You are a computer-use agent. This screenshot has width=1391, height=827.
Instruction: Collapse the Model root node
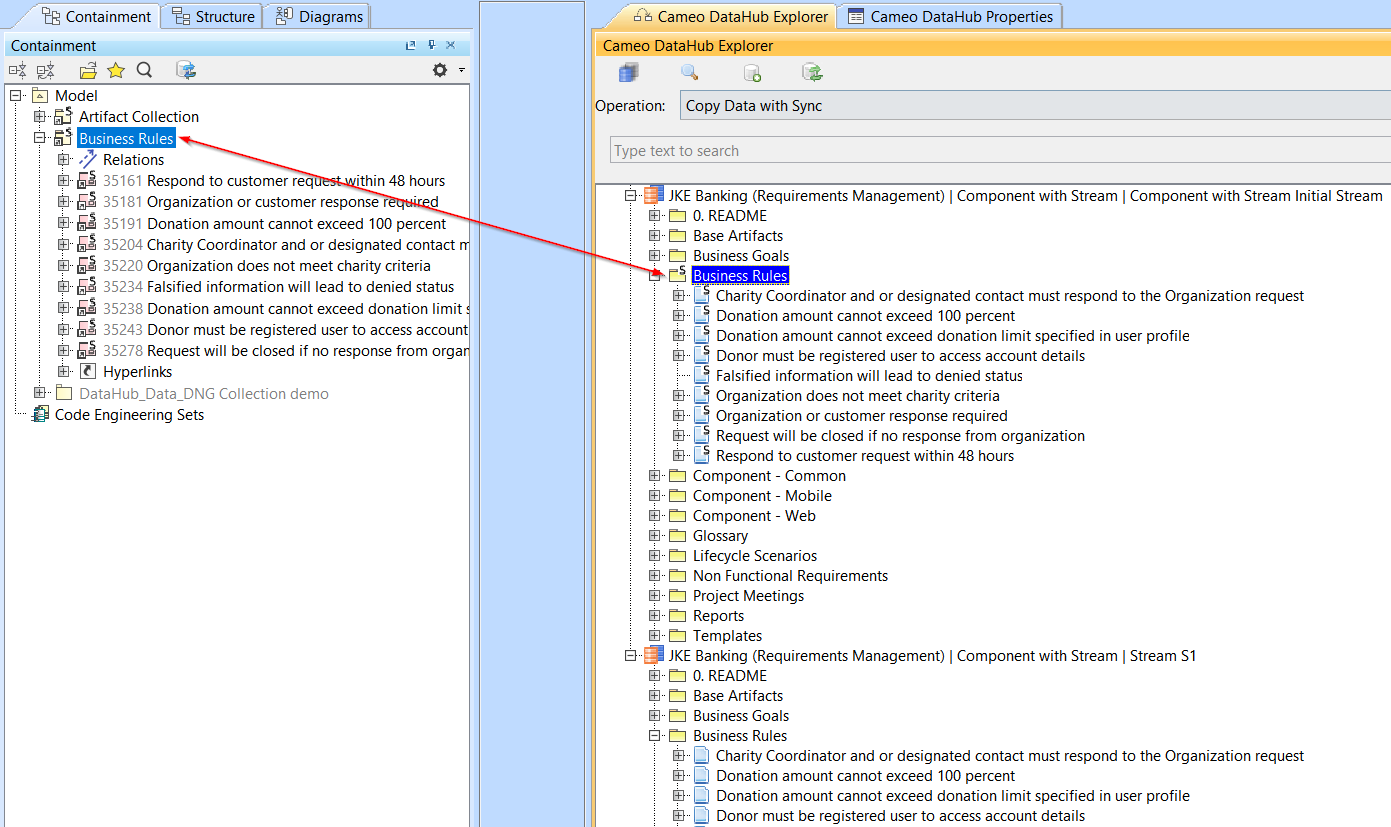point(16,96)
